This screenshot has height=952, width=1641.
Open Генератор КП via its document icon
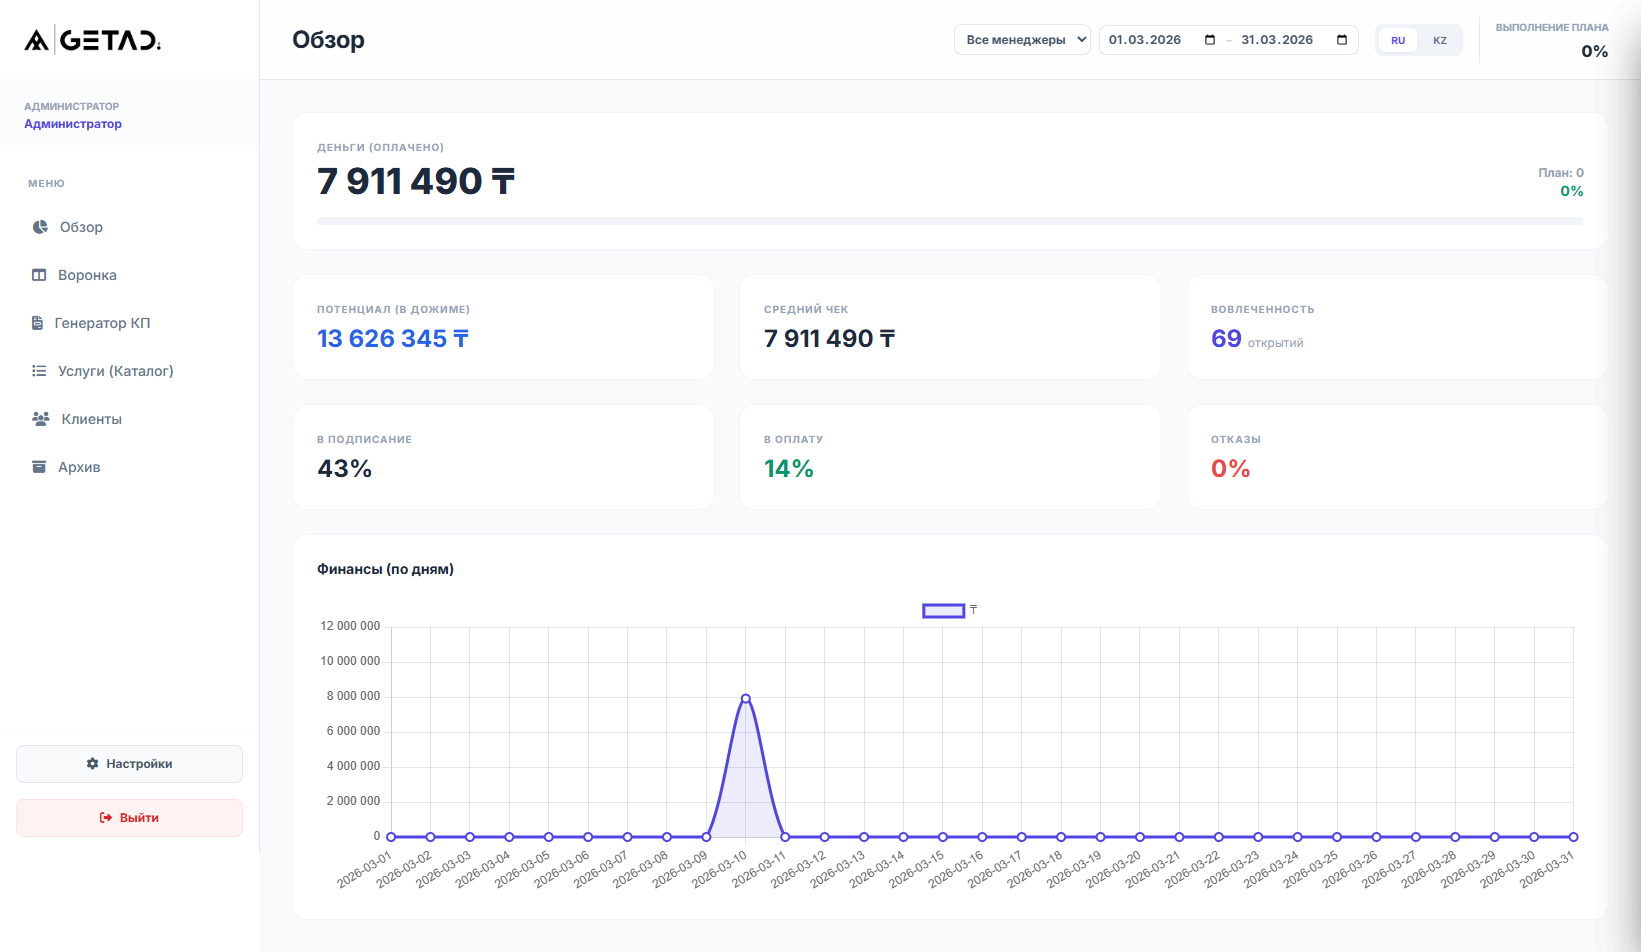tap(39, 322)
